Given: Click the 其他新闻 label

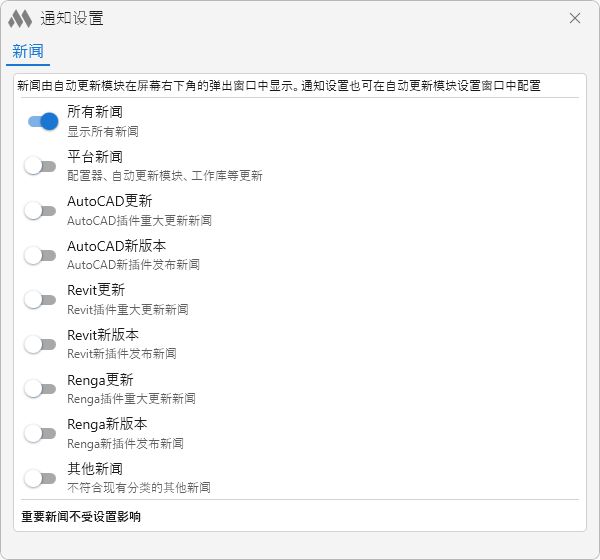Looking at the screenshot, I should (95, 469).
